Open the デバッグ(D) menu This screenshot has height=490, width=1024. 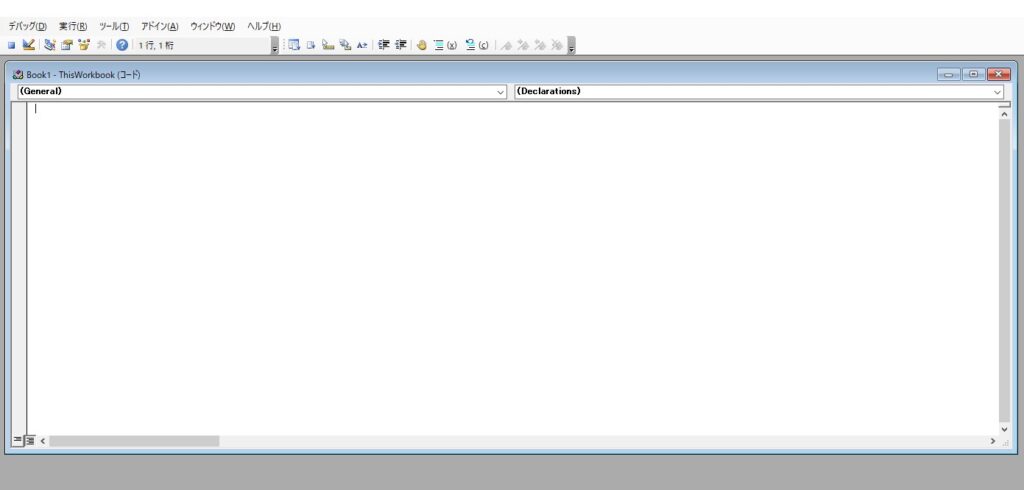[28, 26]
